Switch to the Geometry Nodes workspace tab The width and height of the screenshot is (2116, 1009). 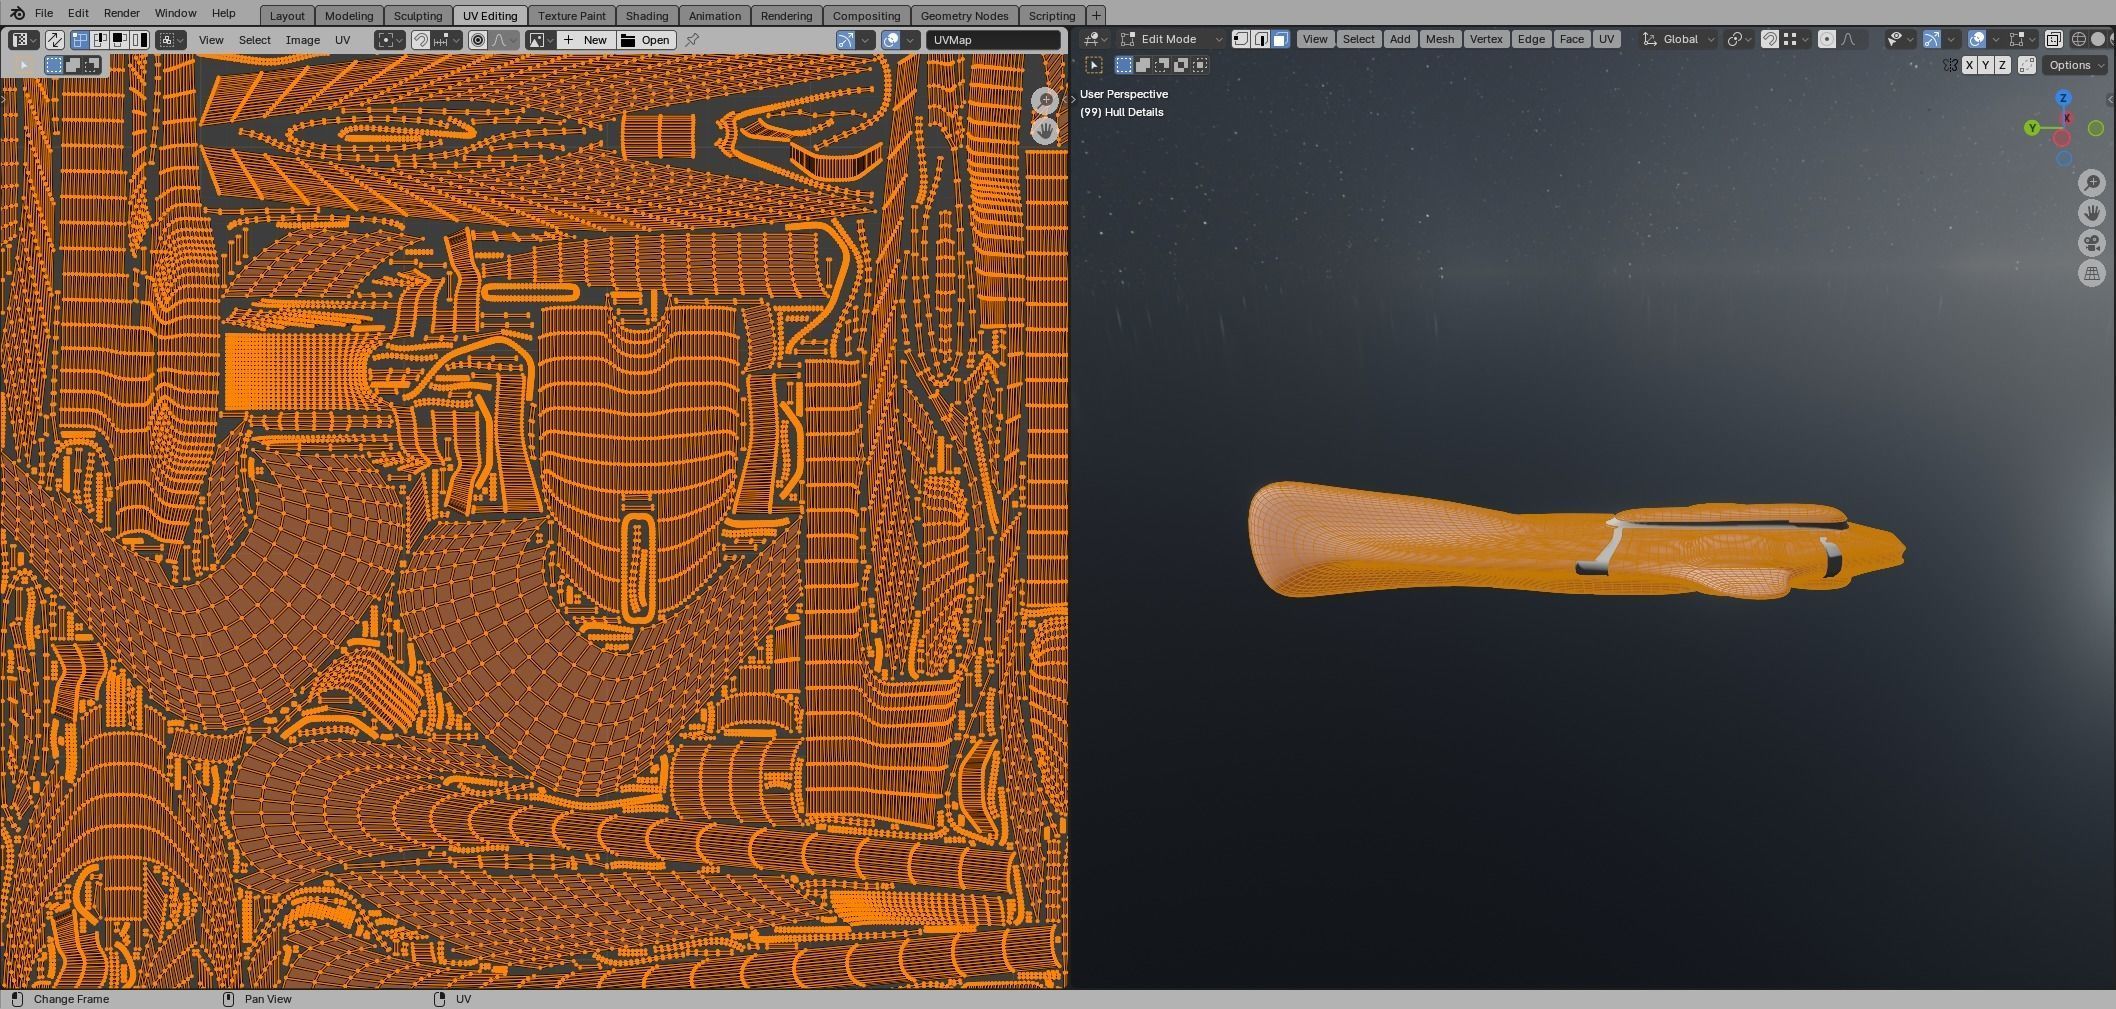click(x=964, y=16)
